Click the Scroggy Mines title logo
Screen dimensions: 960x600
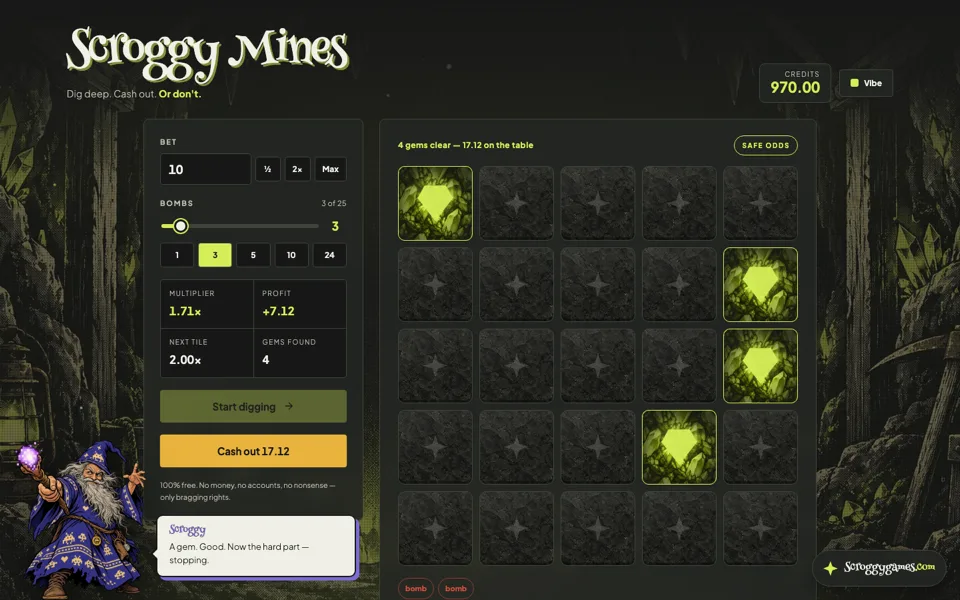coord(208,54)
